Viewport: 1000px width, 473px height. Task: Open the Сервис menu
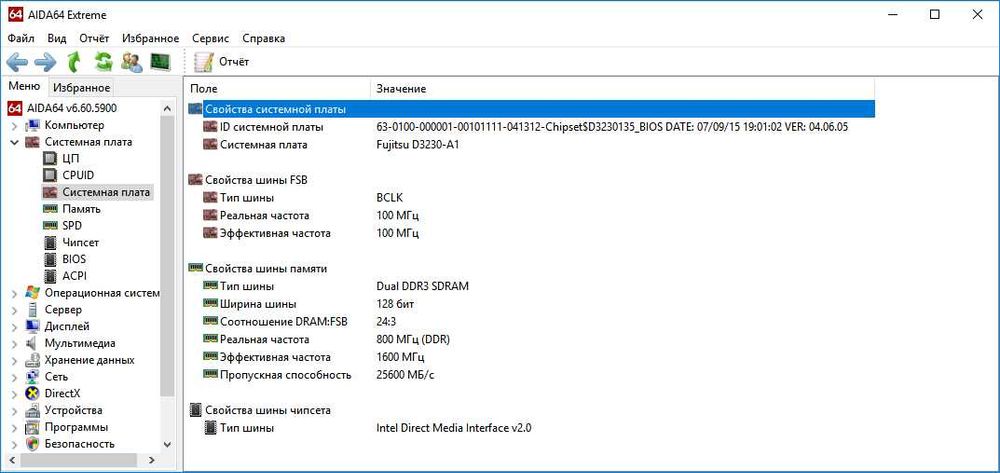tap(210, 38)
